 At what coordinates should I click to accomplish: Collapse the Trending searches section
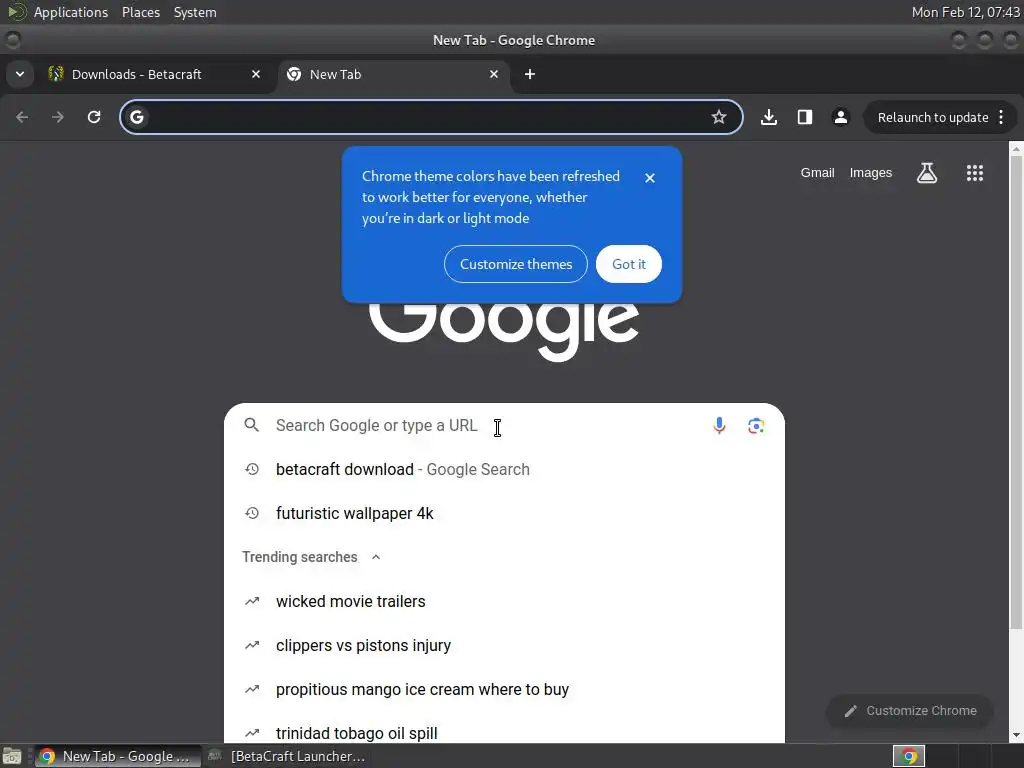376,557
